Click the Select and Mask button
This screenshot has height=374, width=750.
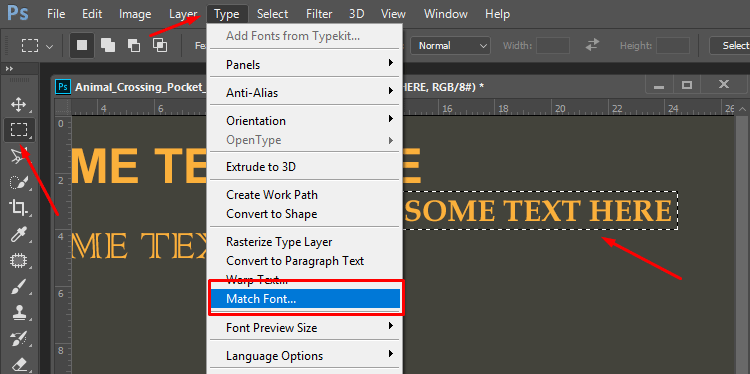[x=730, y=45]
